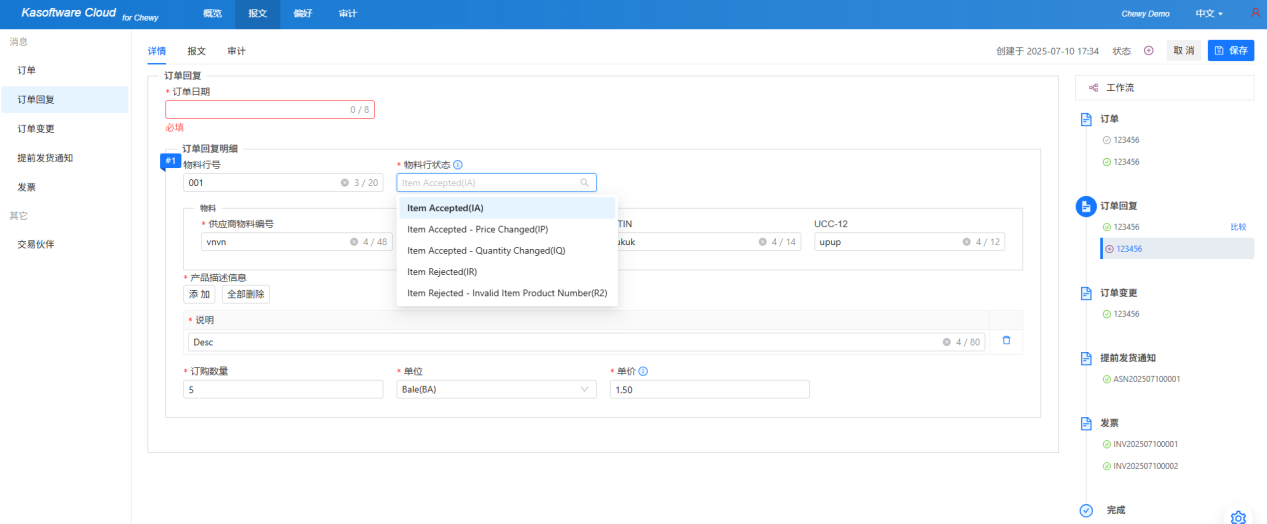Click the settings gear icon at bottom right
Screen dimensions: 1267x524
tap(1238, 517)
